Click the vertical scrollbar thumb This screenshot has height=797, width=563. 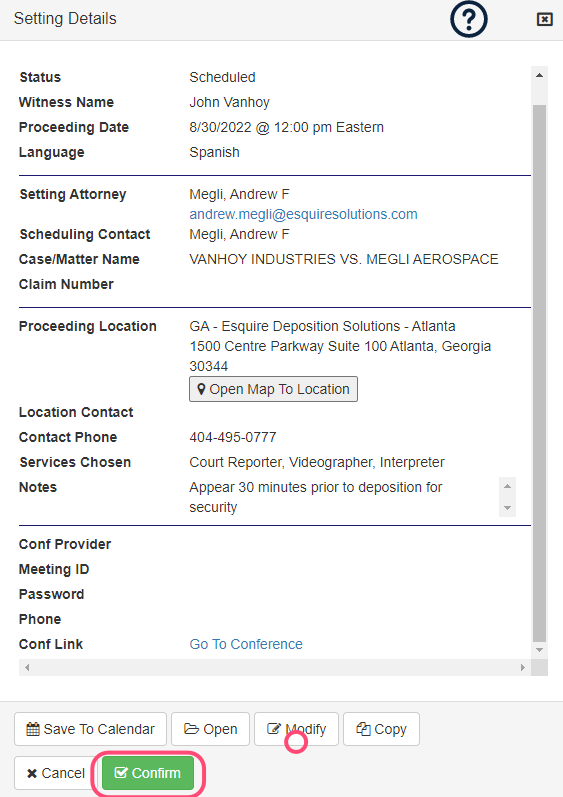click(540, 374)
